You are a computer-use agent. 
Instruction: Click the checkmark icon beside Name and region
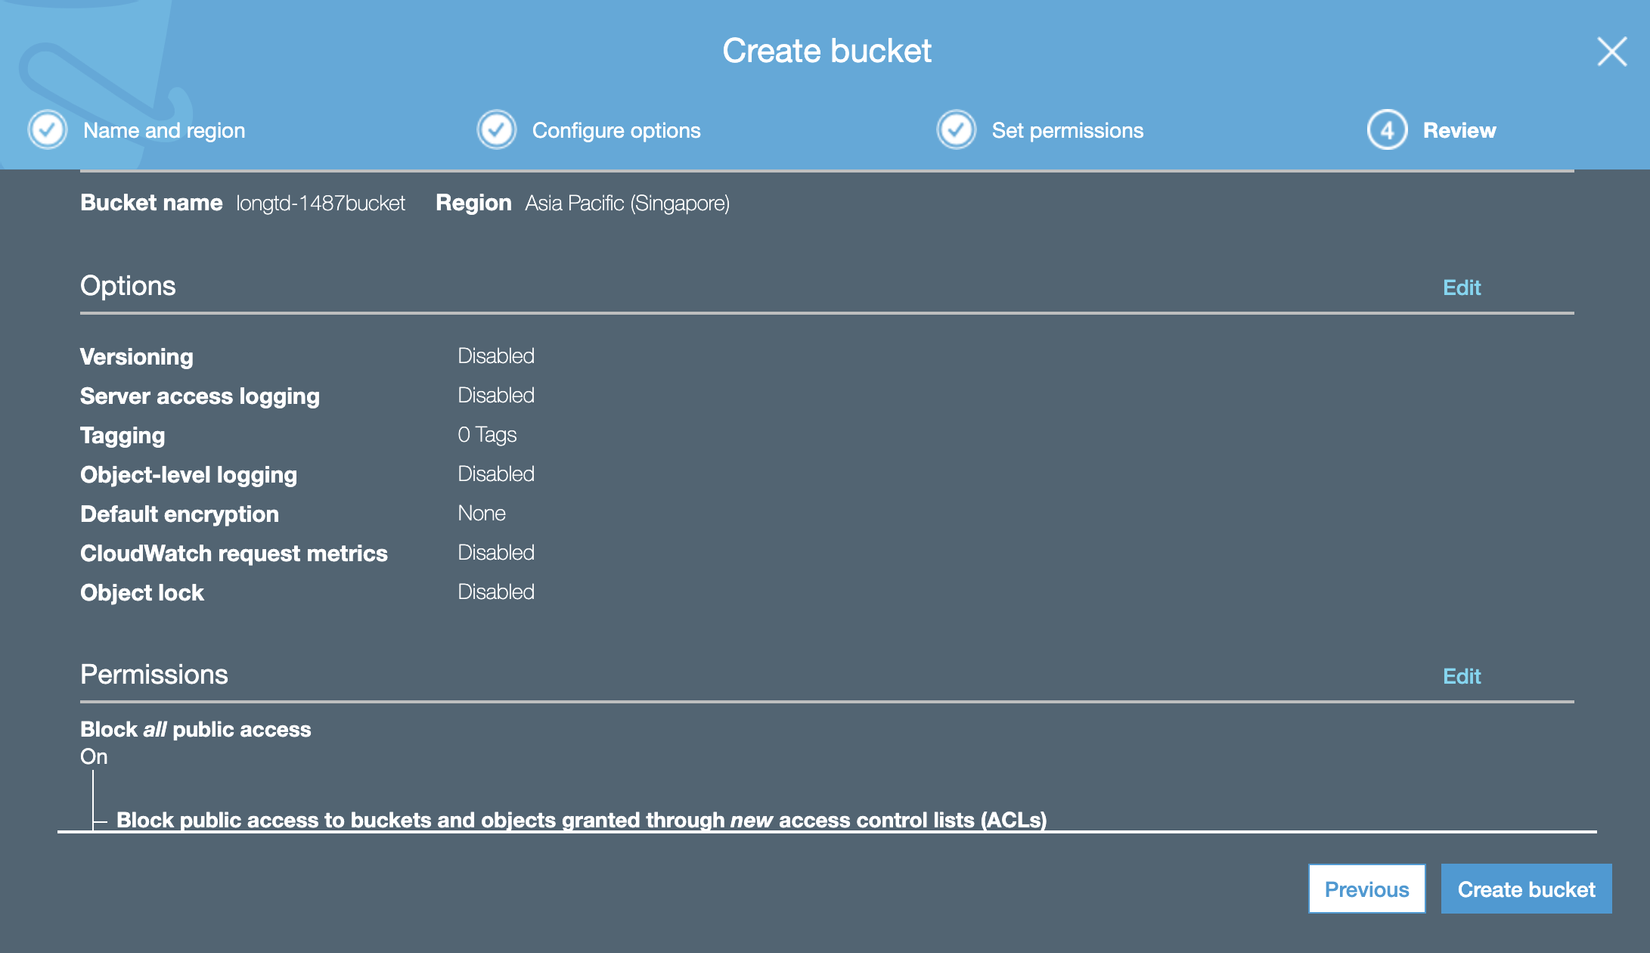[x=47, y=130]
